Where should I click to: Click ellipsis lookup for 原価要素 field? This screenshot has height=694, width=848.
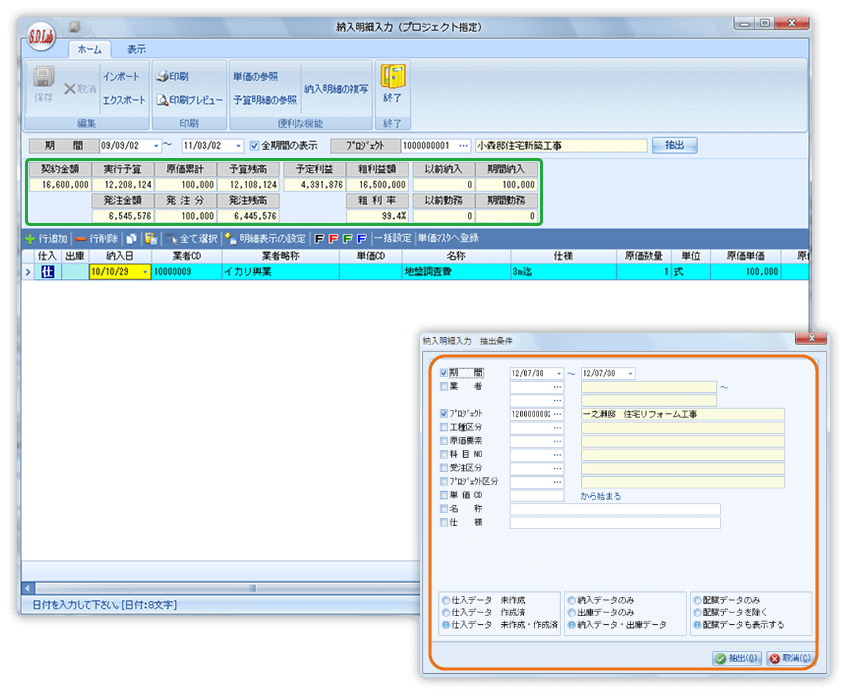(558, 441)
